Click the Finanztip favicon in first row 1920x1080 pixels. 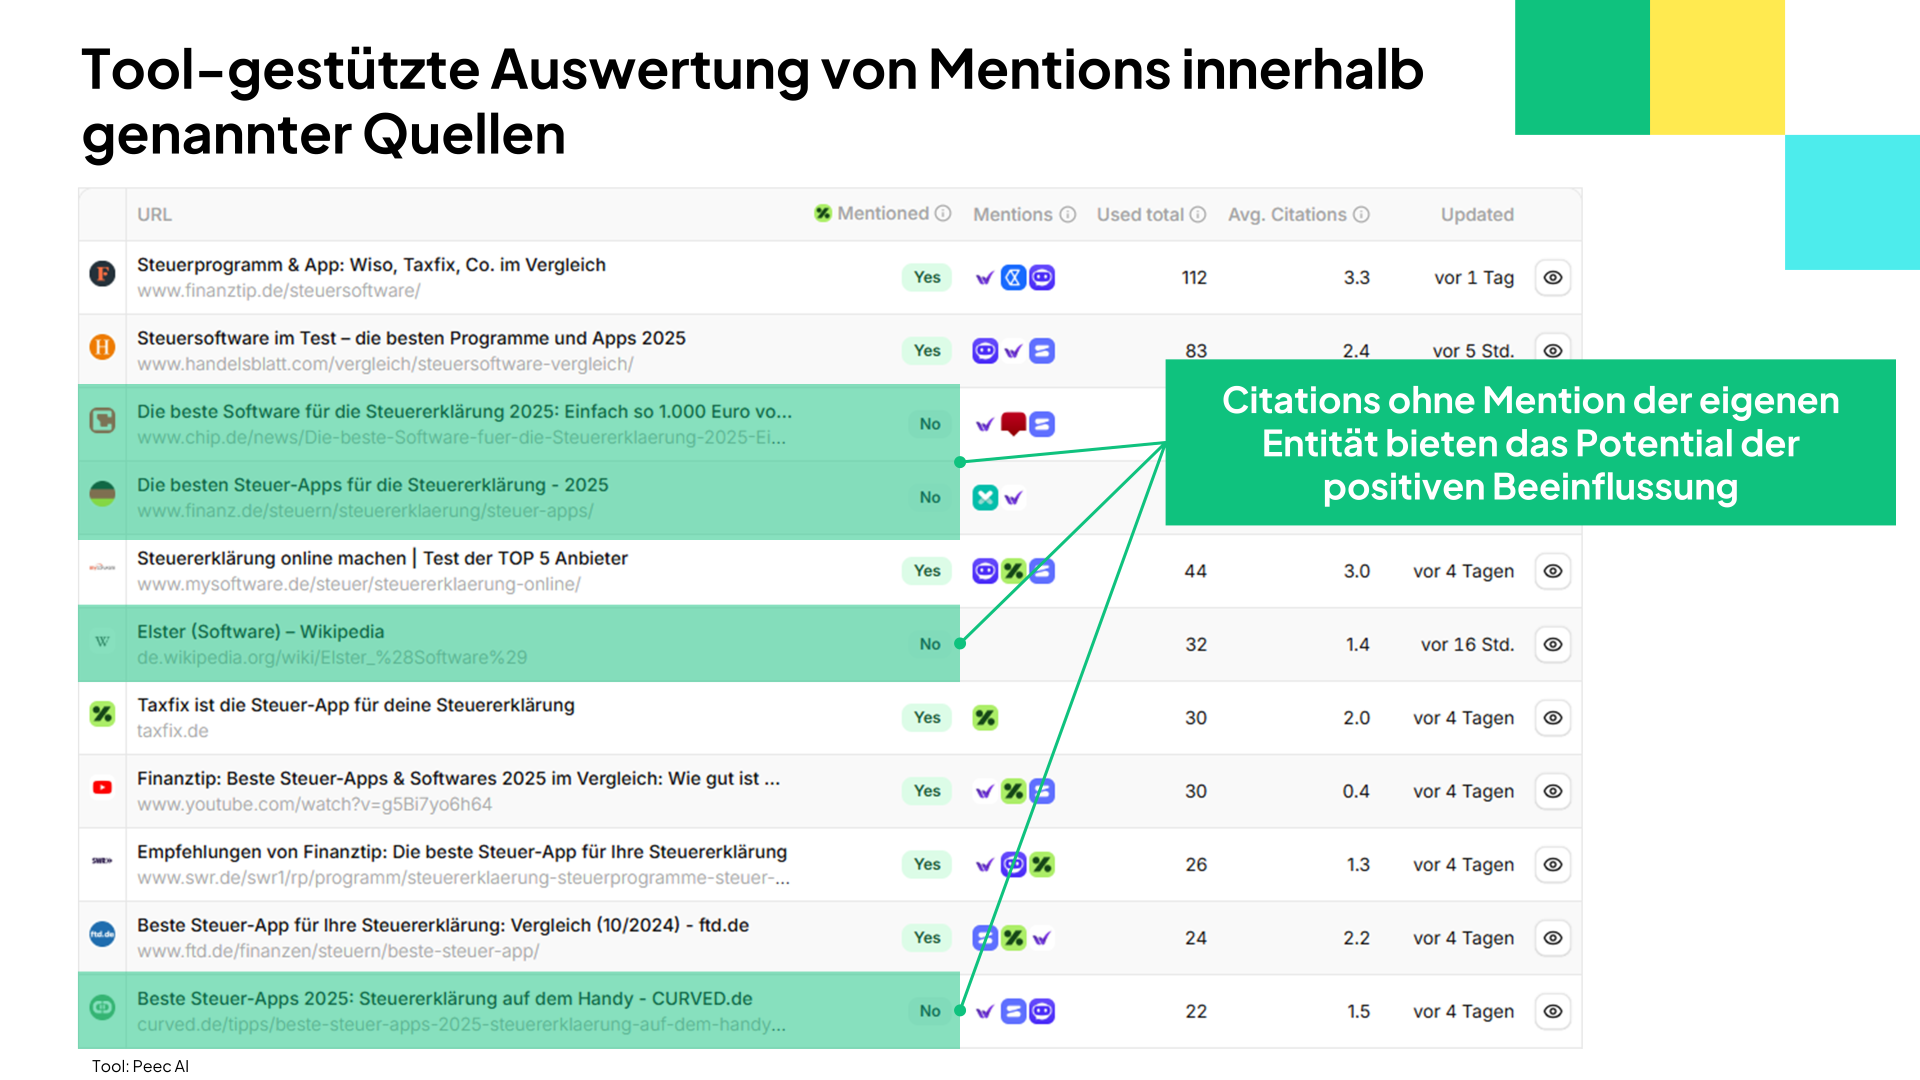click(102, 274)
